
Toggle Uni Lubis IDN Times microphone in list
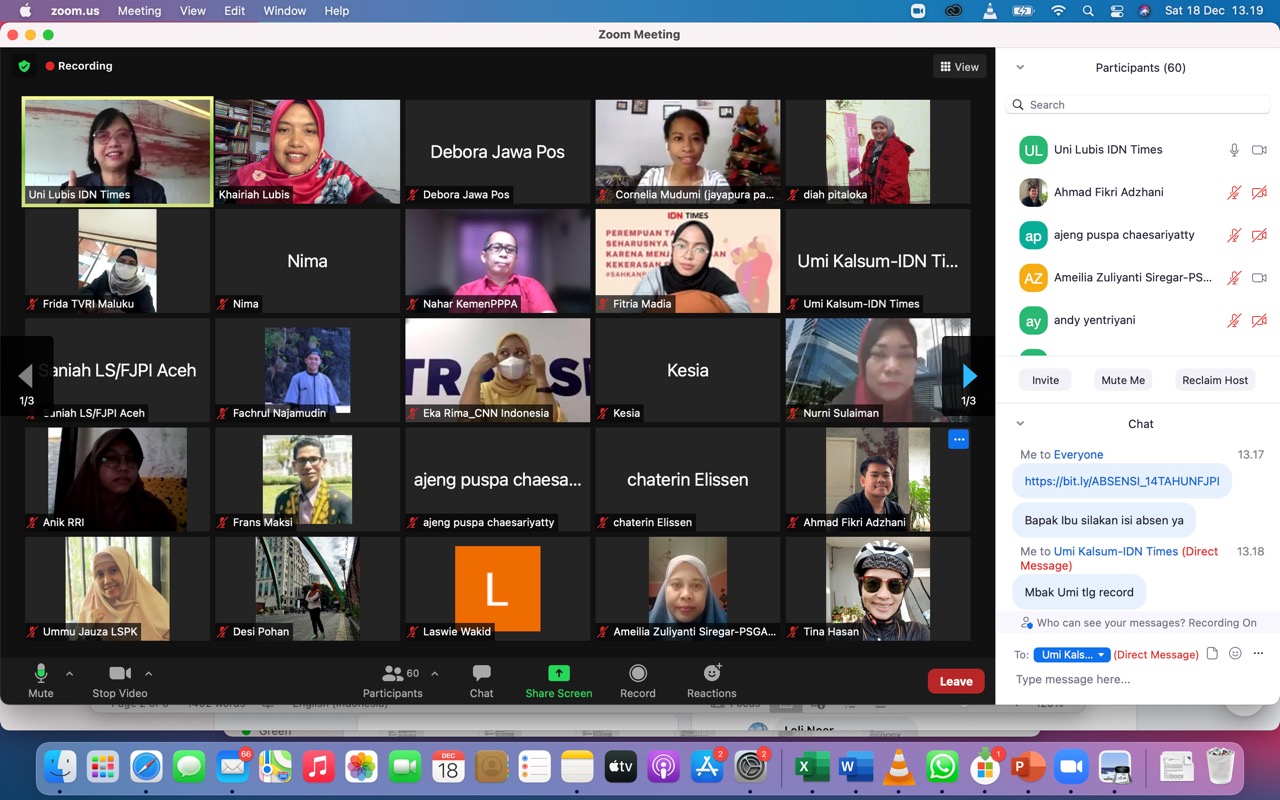[x=1234, y=150]
